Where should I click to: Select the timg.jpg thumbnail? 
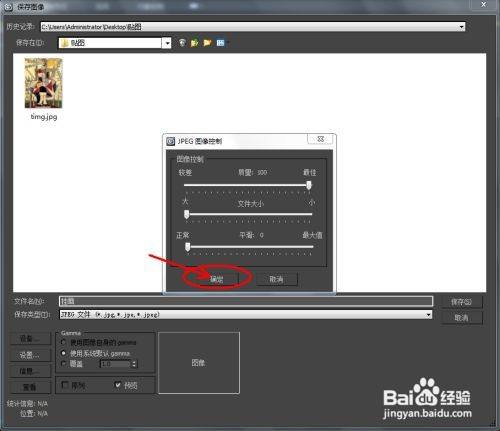point(44,83)
